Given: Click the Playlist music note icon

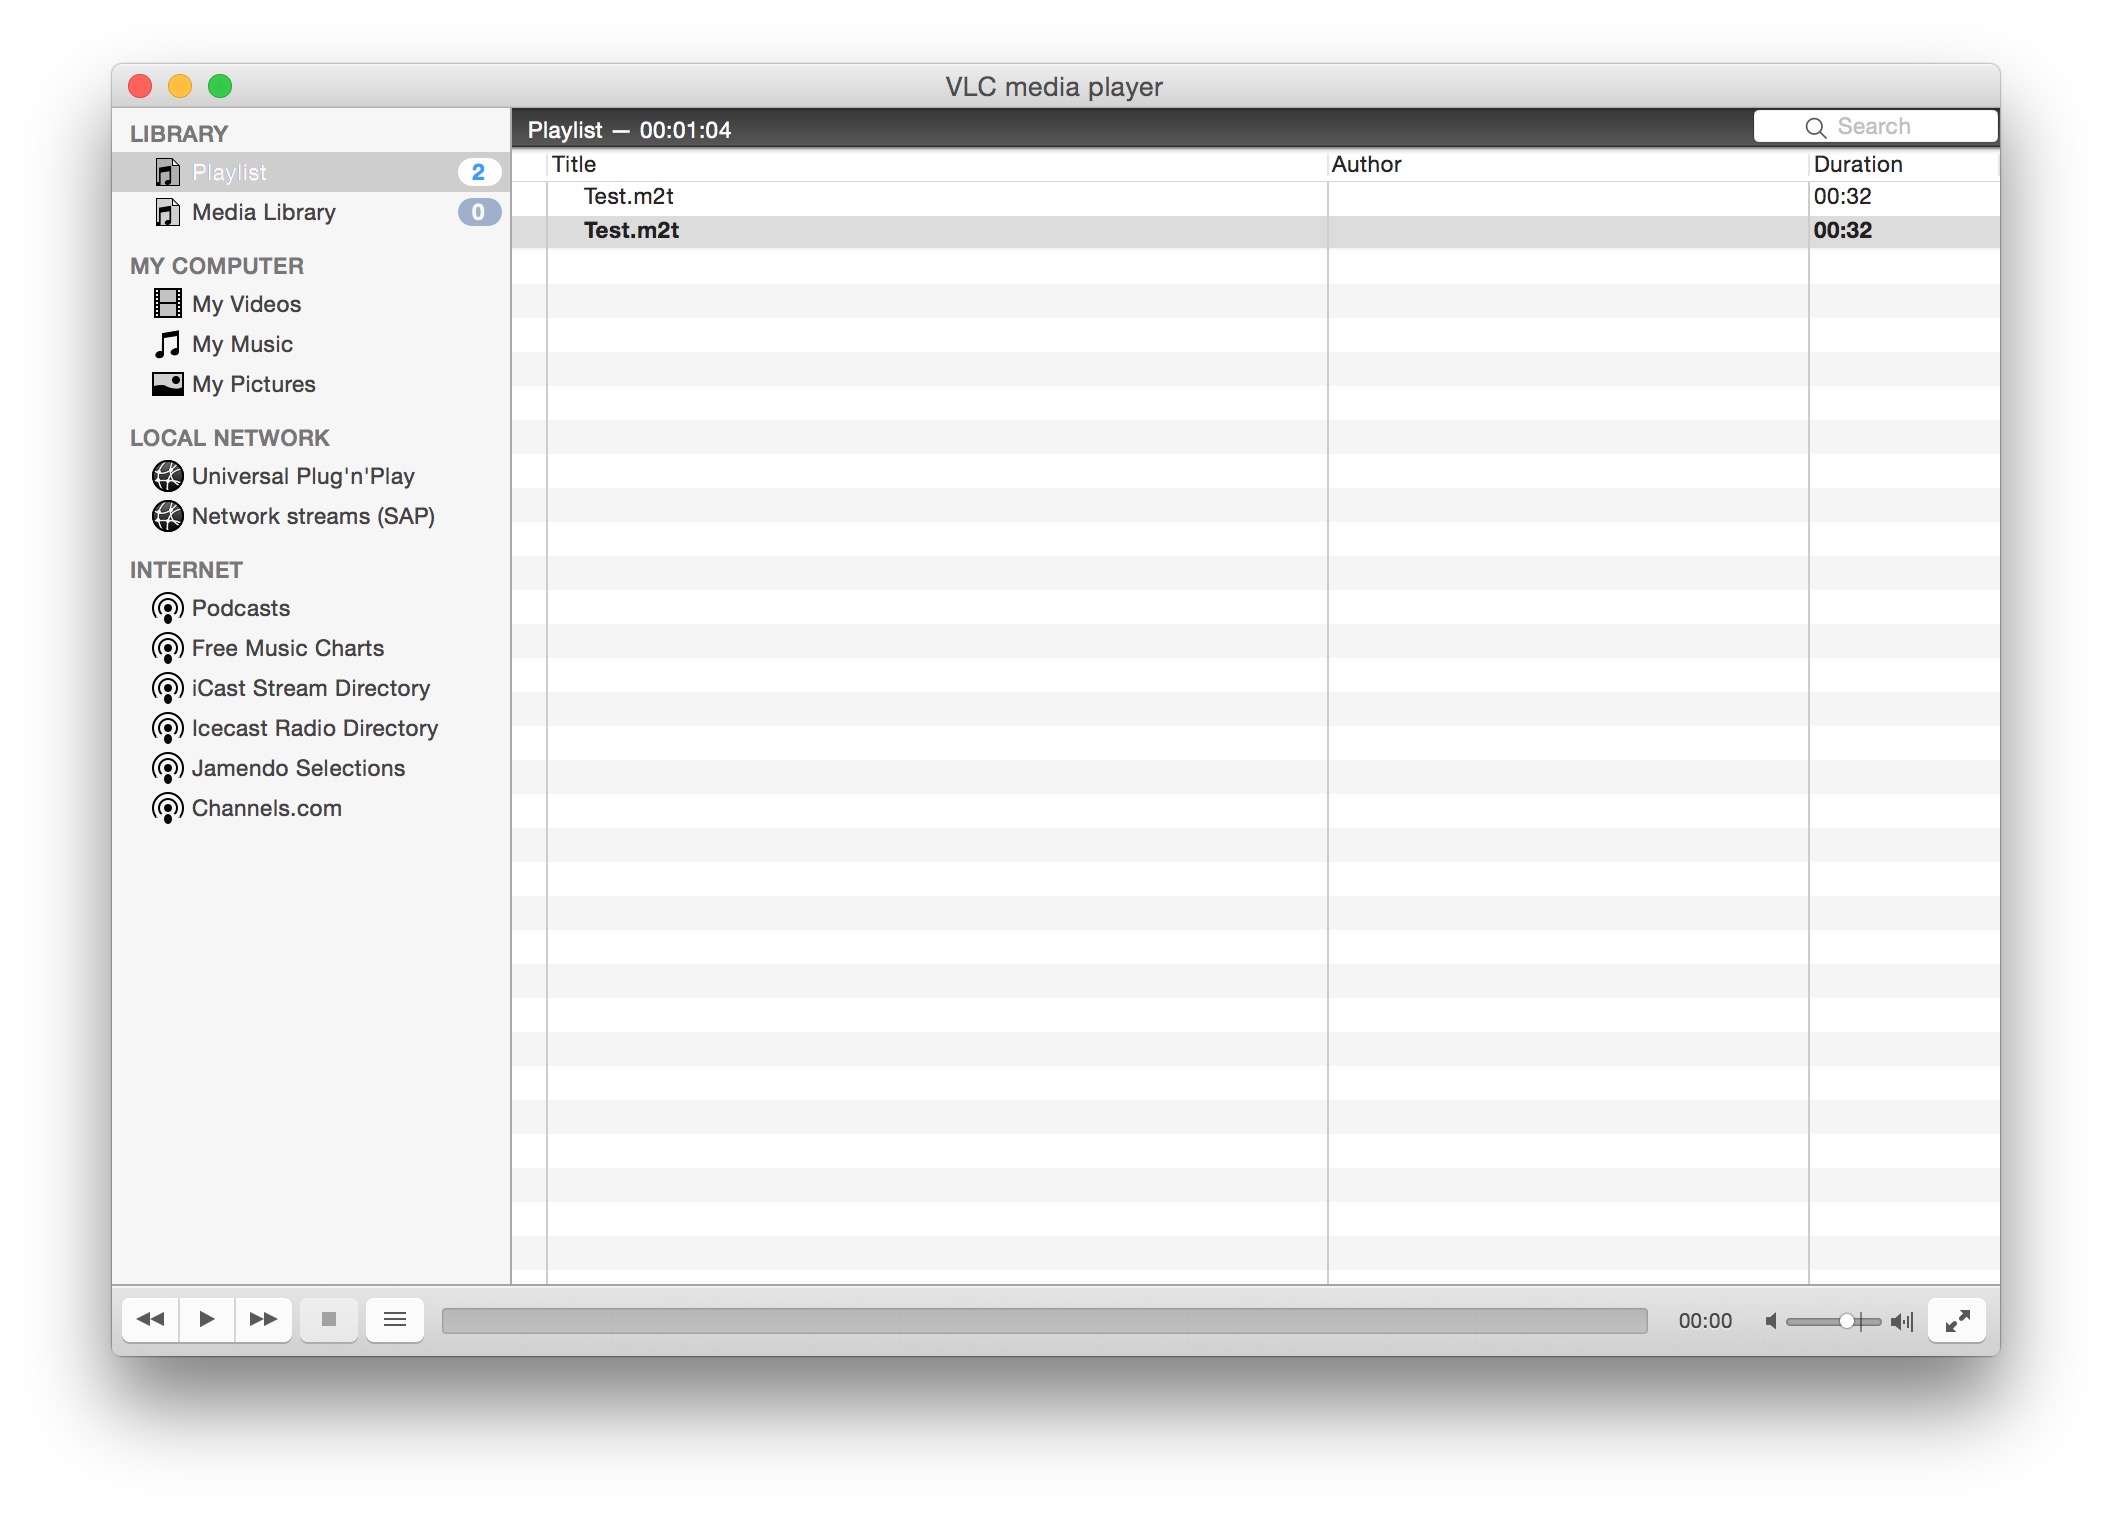Looking at the screenshot, I should pos(167,172).
